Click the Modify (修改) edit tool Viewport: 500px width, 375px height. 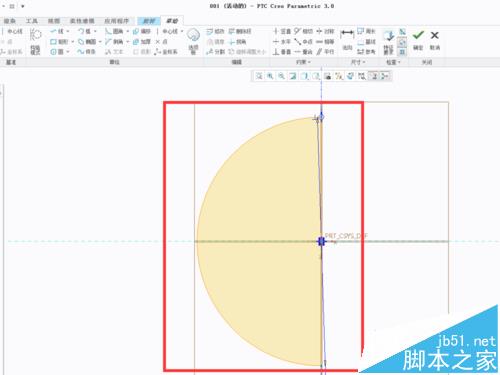pos(215,31)
